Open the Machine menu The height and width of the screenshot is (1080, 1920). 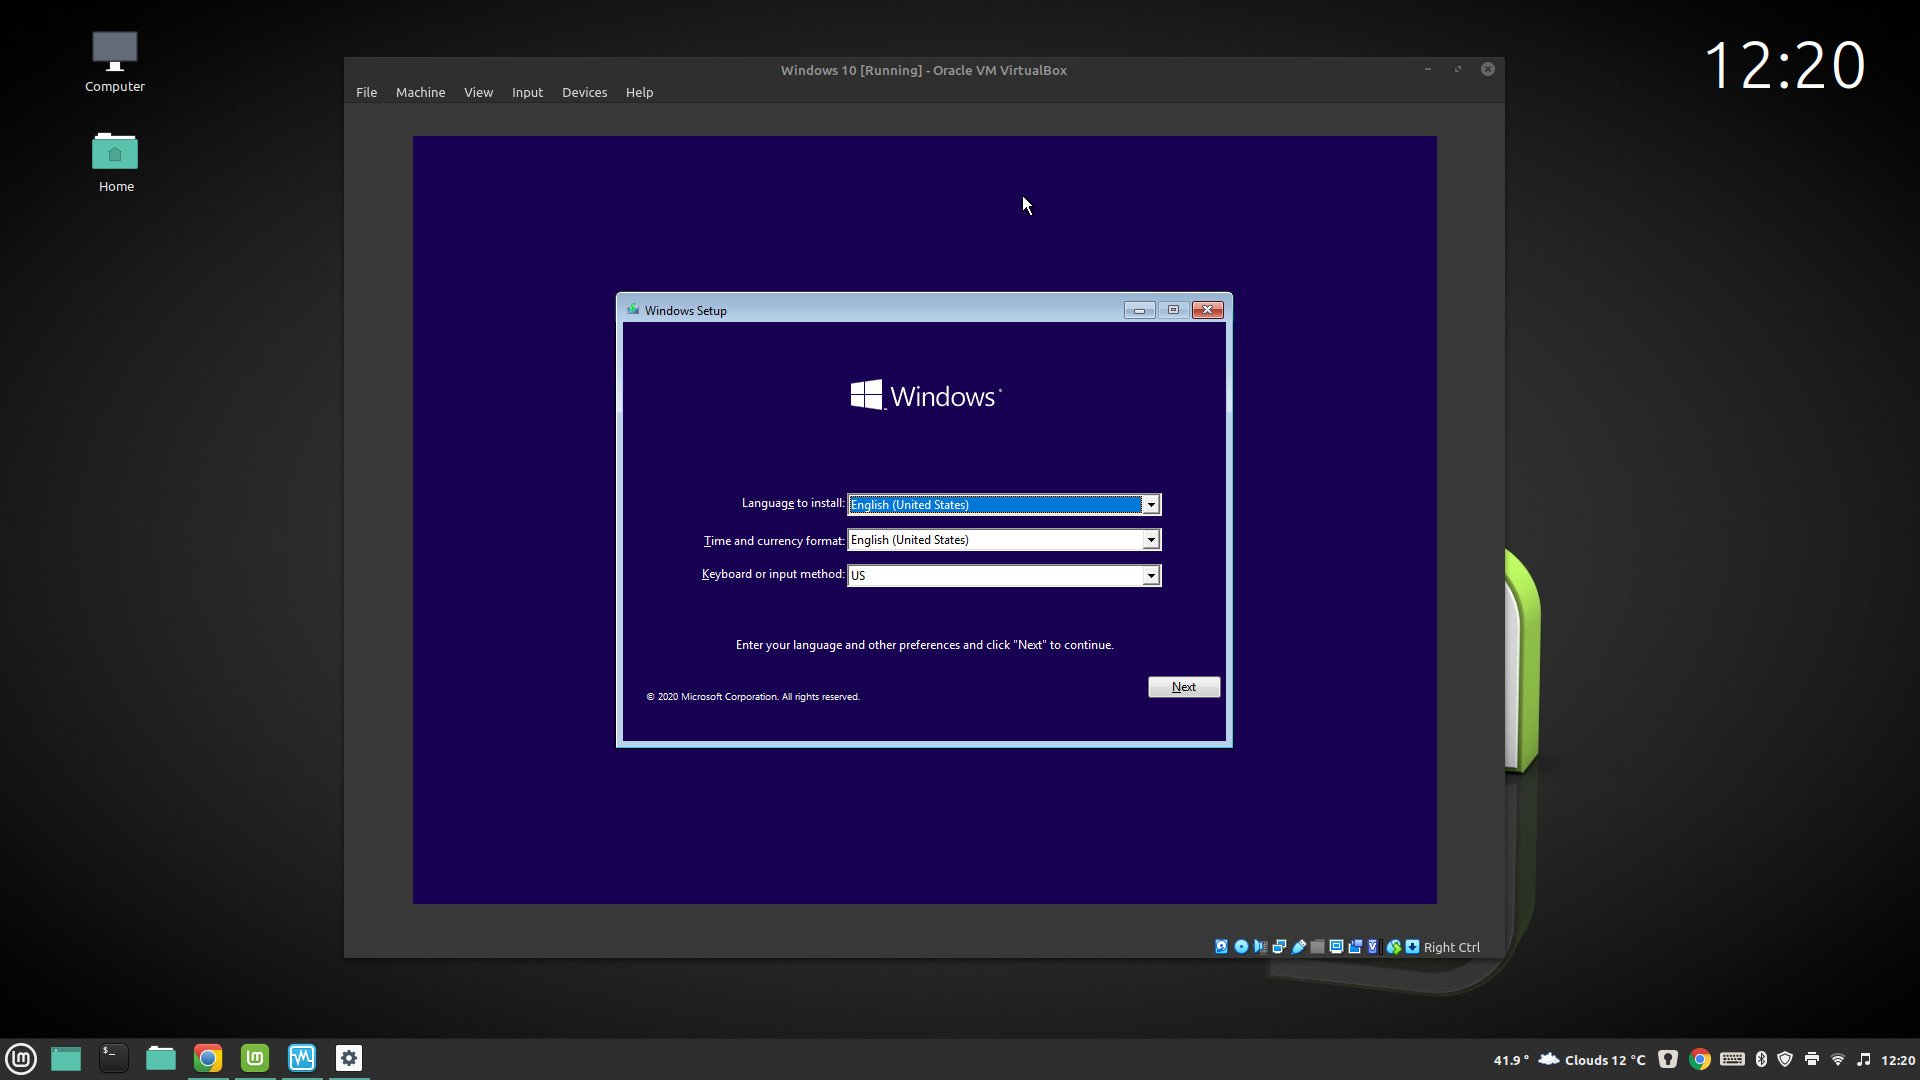pos(420,92)
